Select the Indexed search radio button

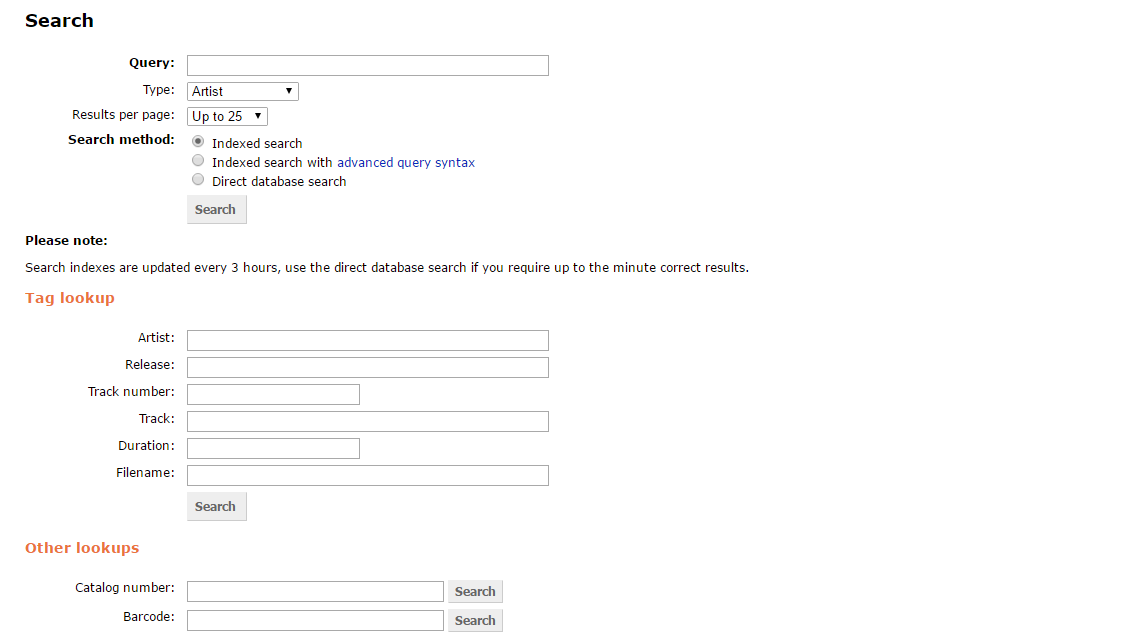tap(198, 141)
